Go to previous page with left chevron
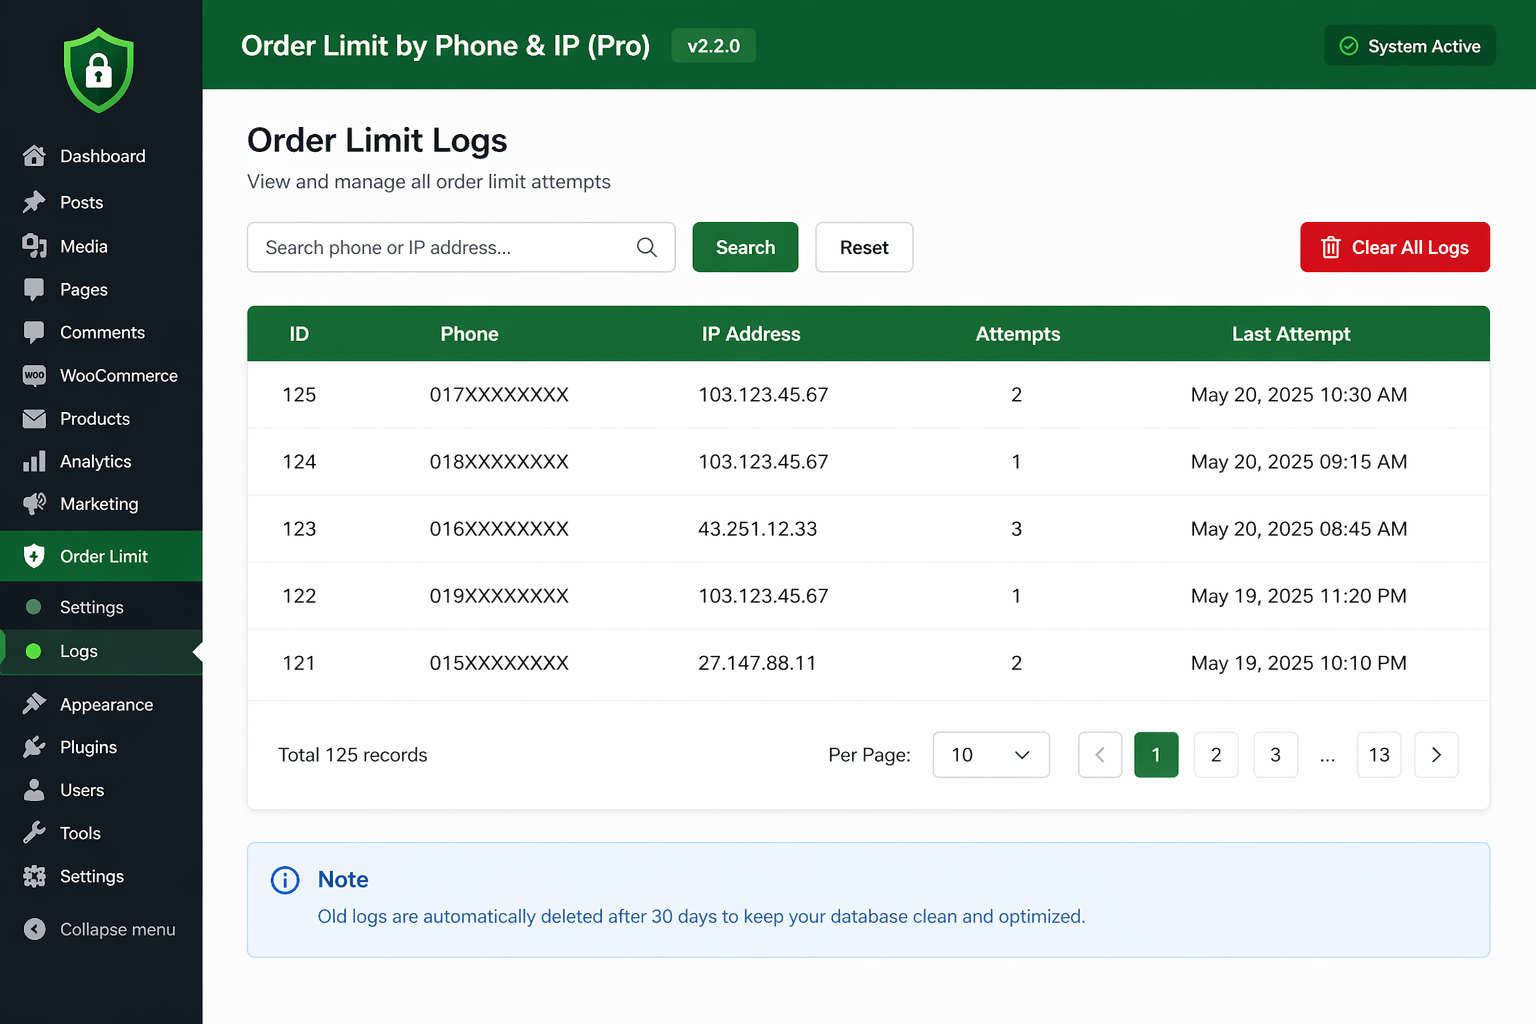Screen dimensions: 1536x1024 pyautogui.click(x=1100, y=755)
